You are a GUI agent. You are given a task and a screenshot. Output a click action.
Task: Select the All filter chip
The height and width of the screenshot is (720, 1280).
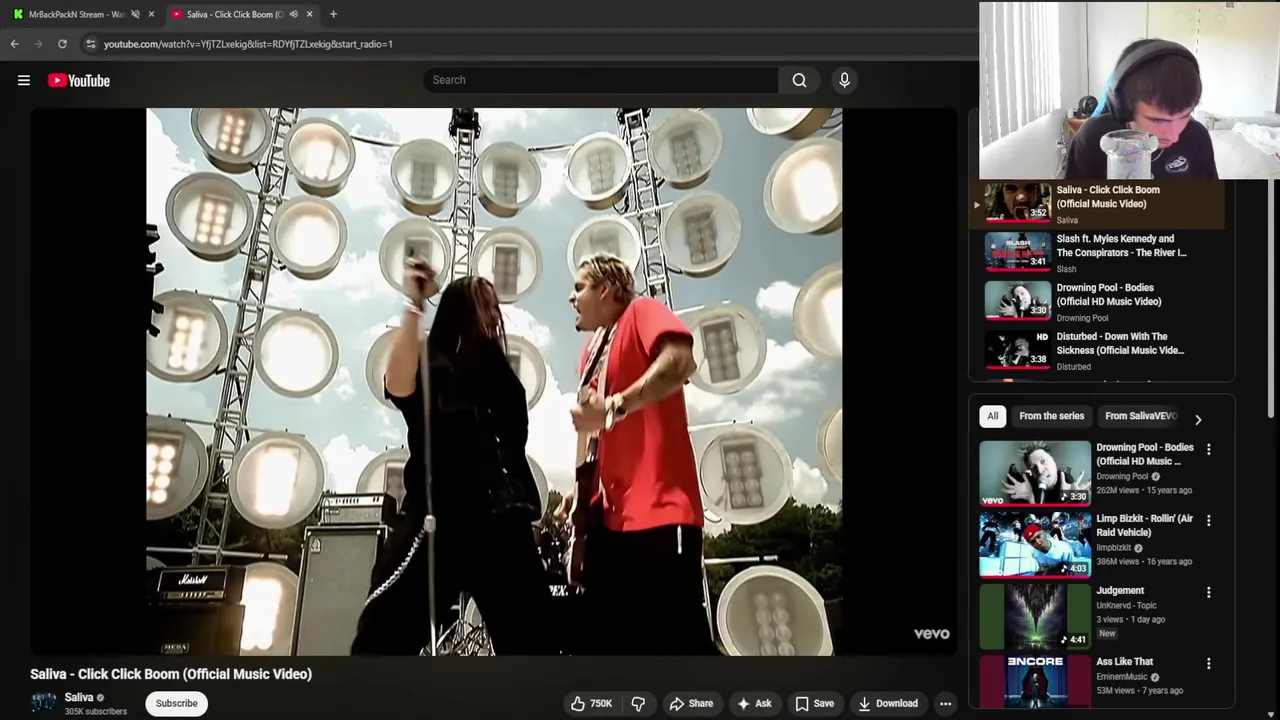click(x=993, y=416)
